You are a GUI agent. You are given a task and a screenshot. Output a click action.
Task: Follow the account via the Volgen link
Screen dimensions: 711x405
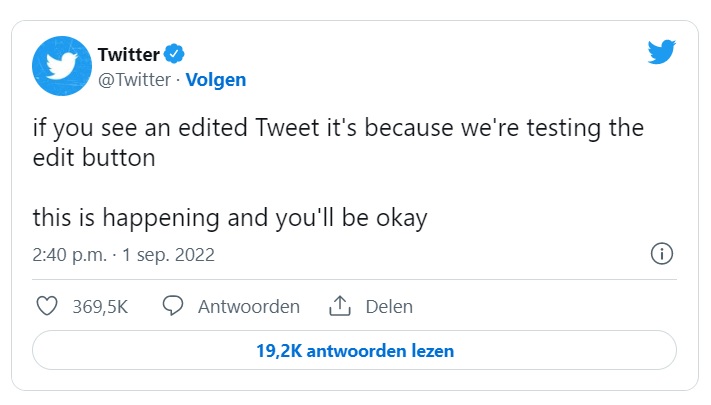(x=215, y=80)
